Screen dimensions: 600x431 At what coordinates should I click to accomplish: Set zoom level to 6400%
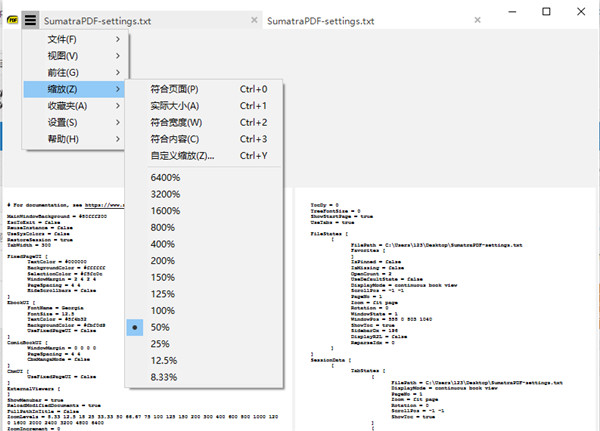pos(165,178)
